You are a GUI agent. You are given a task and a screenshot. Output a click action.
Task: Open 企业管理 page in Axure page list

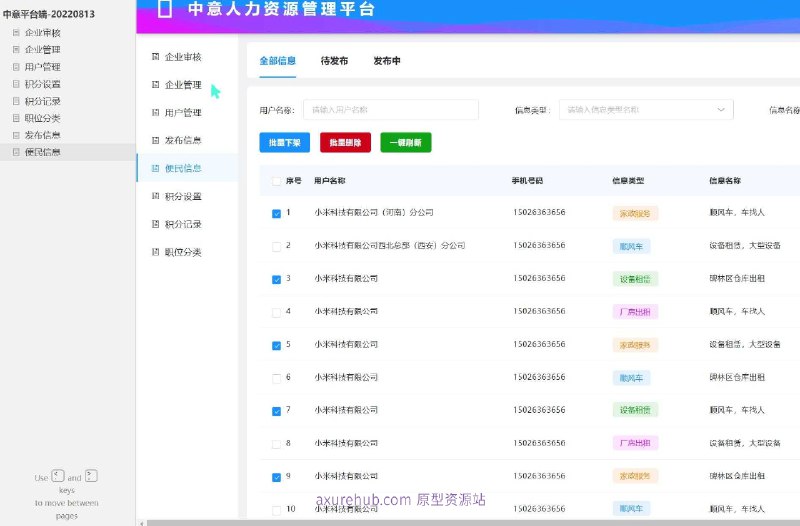[x=42, y=49]
